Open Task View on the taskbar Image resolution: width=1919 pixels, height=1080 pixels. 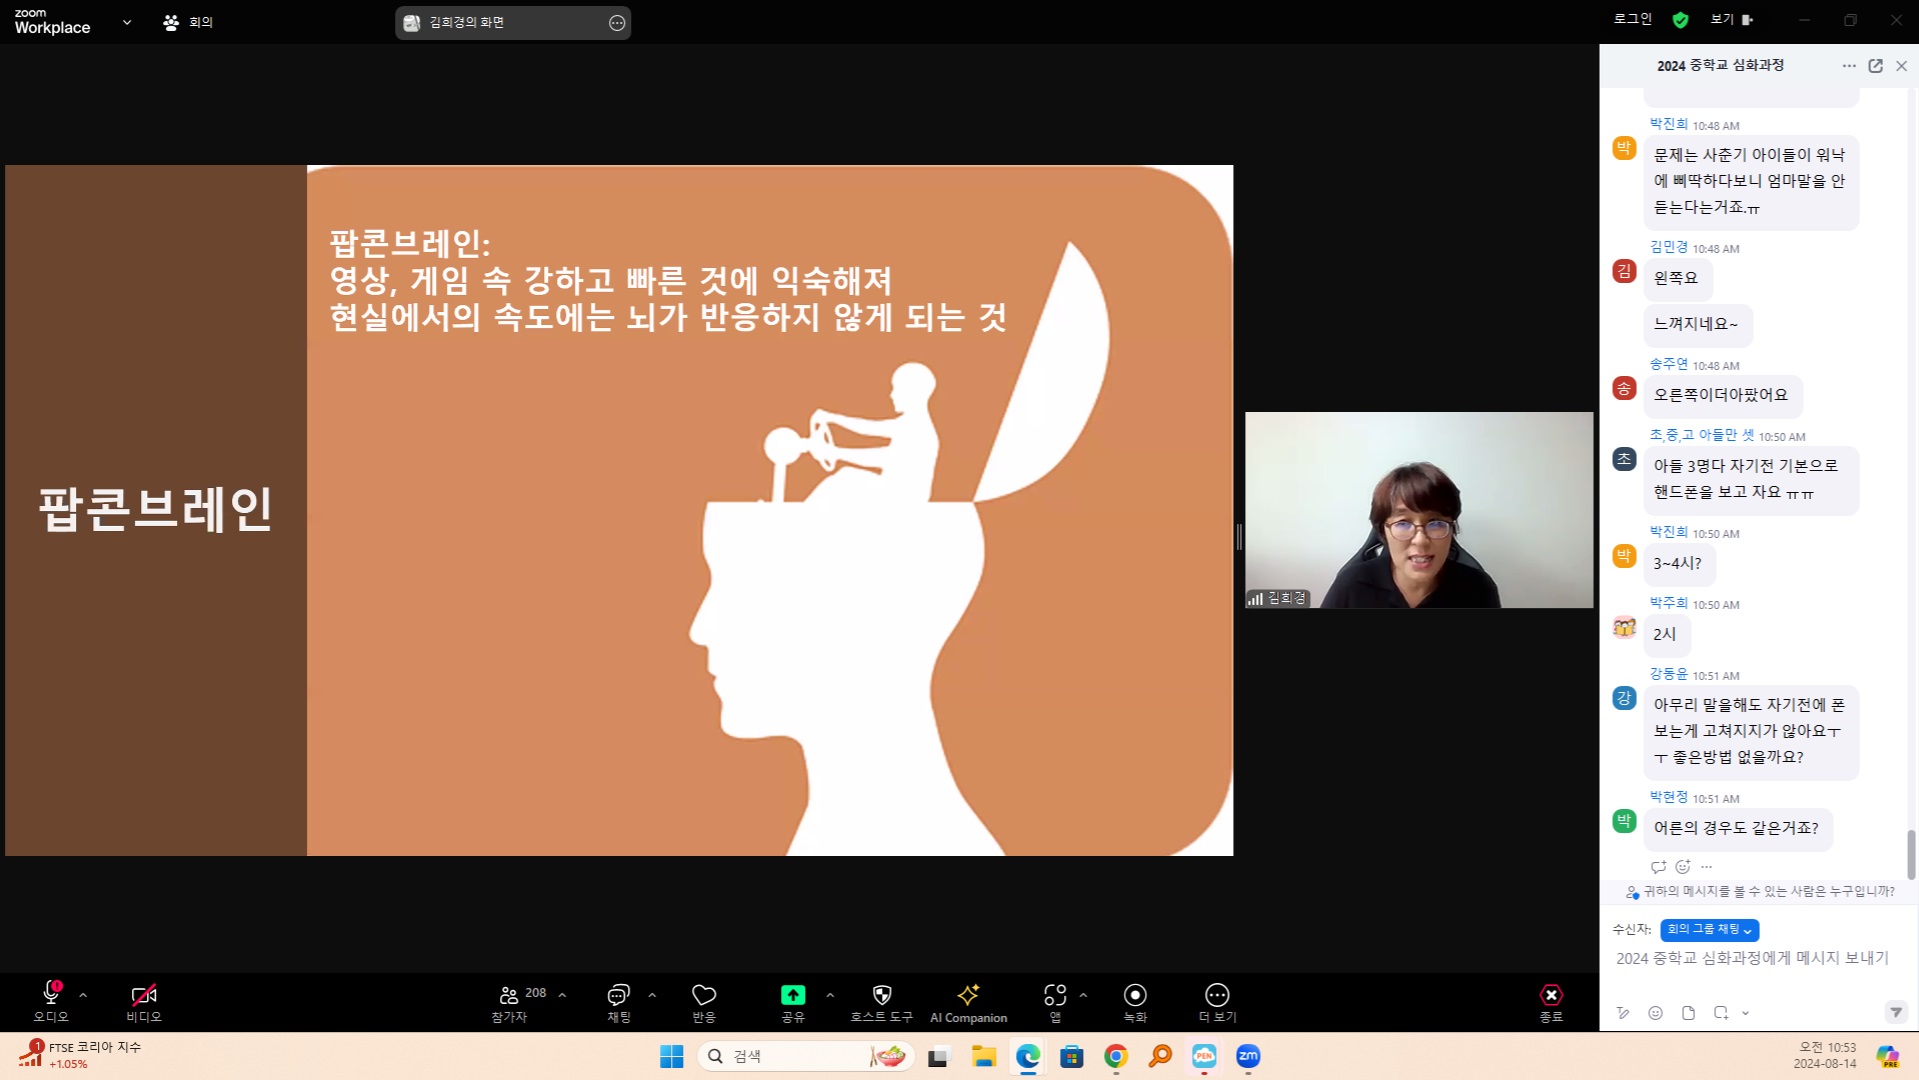point(938,1057)
